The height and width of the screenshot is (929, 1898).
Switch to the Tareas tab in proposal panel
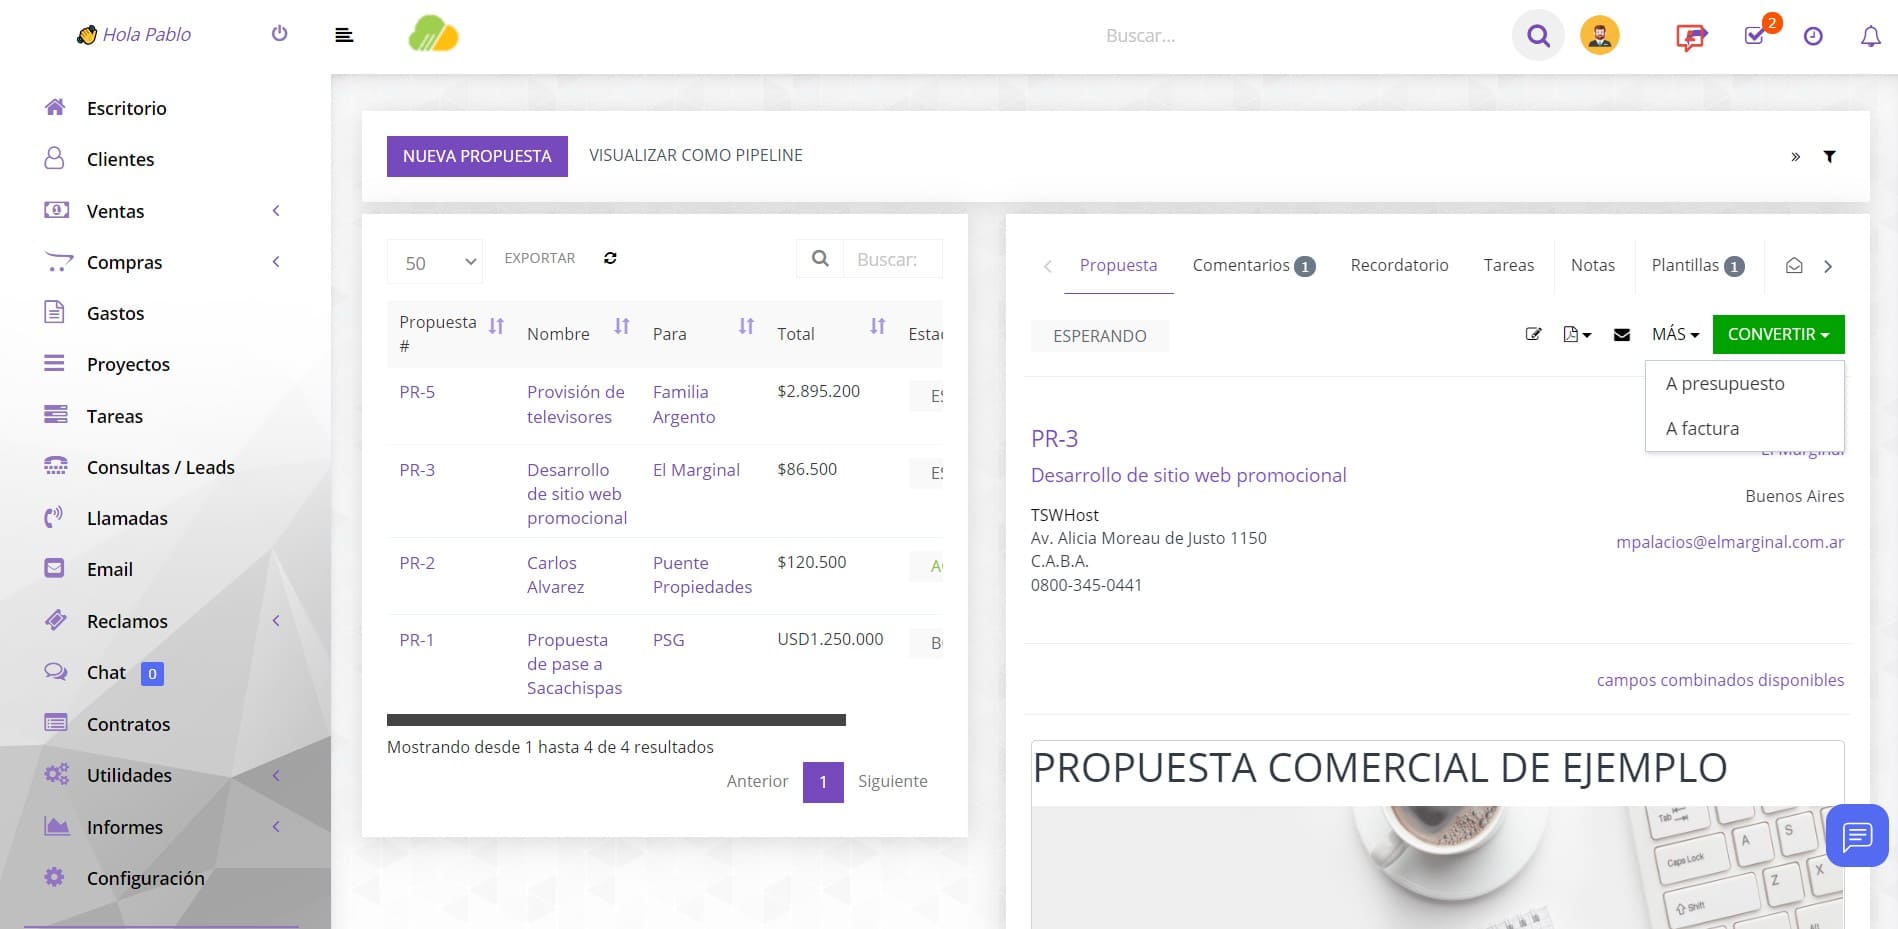click(1508, 265)
